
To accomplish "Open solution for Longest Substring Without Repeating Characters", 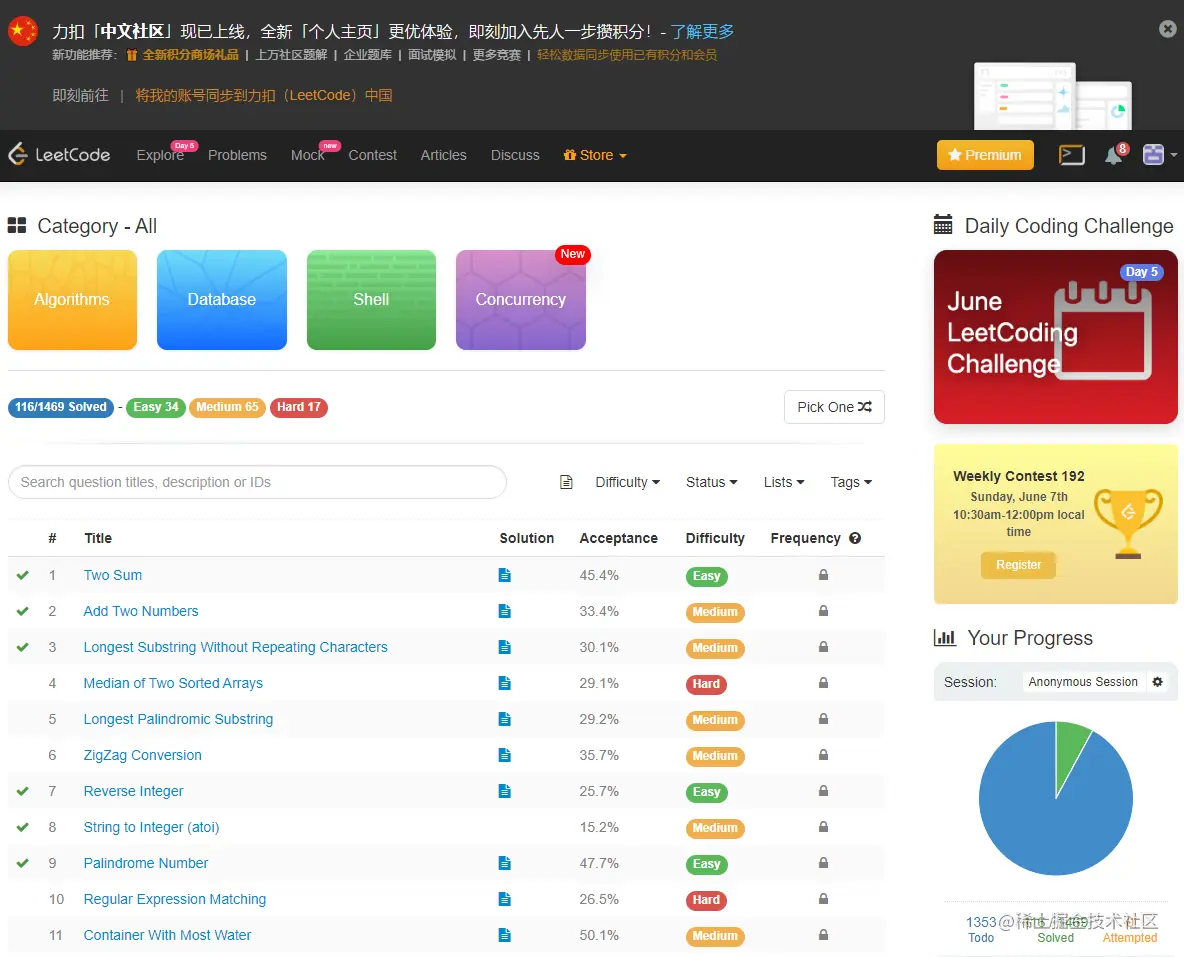I will pyautogui.click(x=504, y=647).
